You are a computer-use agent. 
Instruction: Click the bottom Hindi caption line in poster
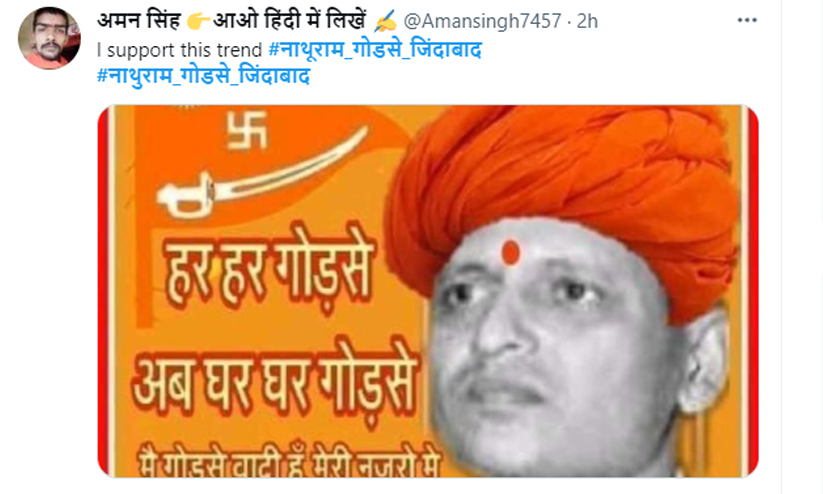(289, 462)
